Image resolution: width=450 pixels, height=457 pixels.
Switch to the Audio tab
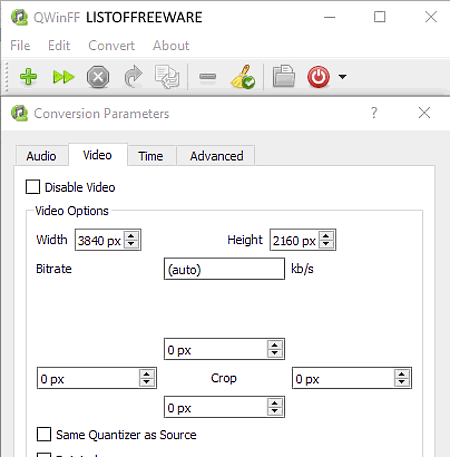(x=42, y=156)
